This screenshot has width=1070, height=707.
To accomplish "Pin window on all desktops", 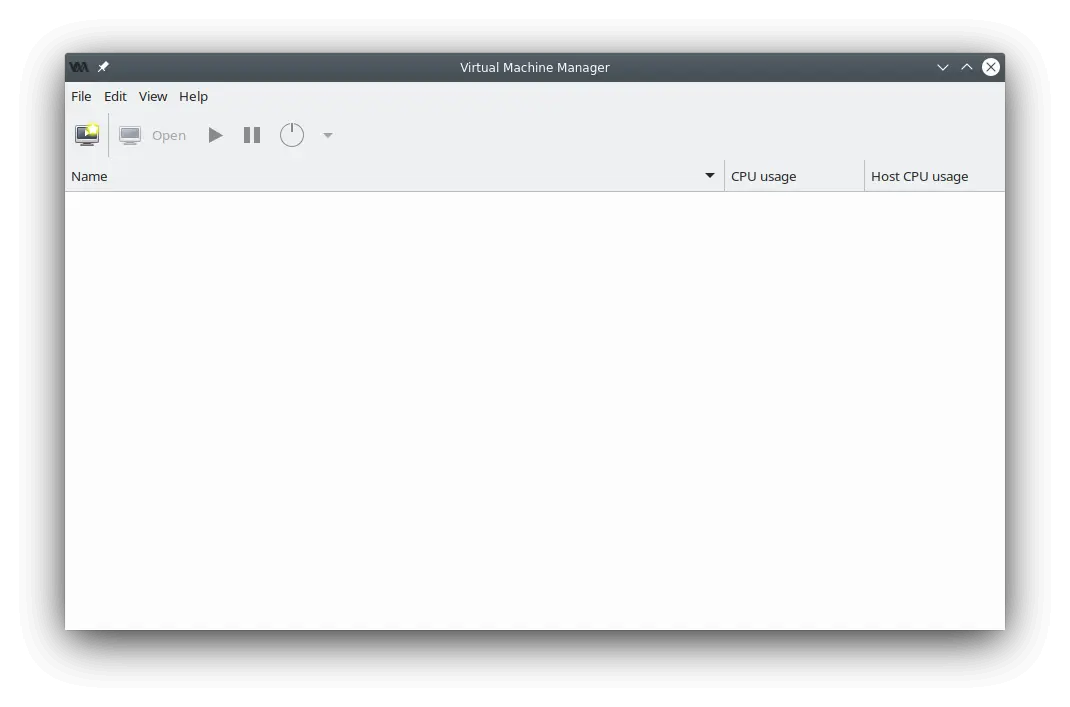I will point(103,67).
